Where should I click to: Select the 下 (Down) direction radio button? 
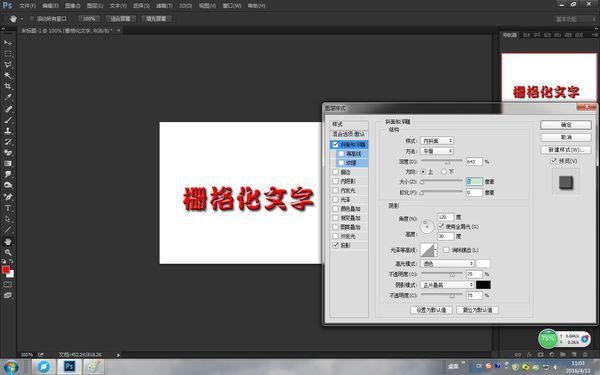coord(443,172)
